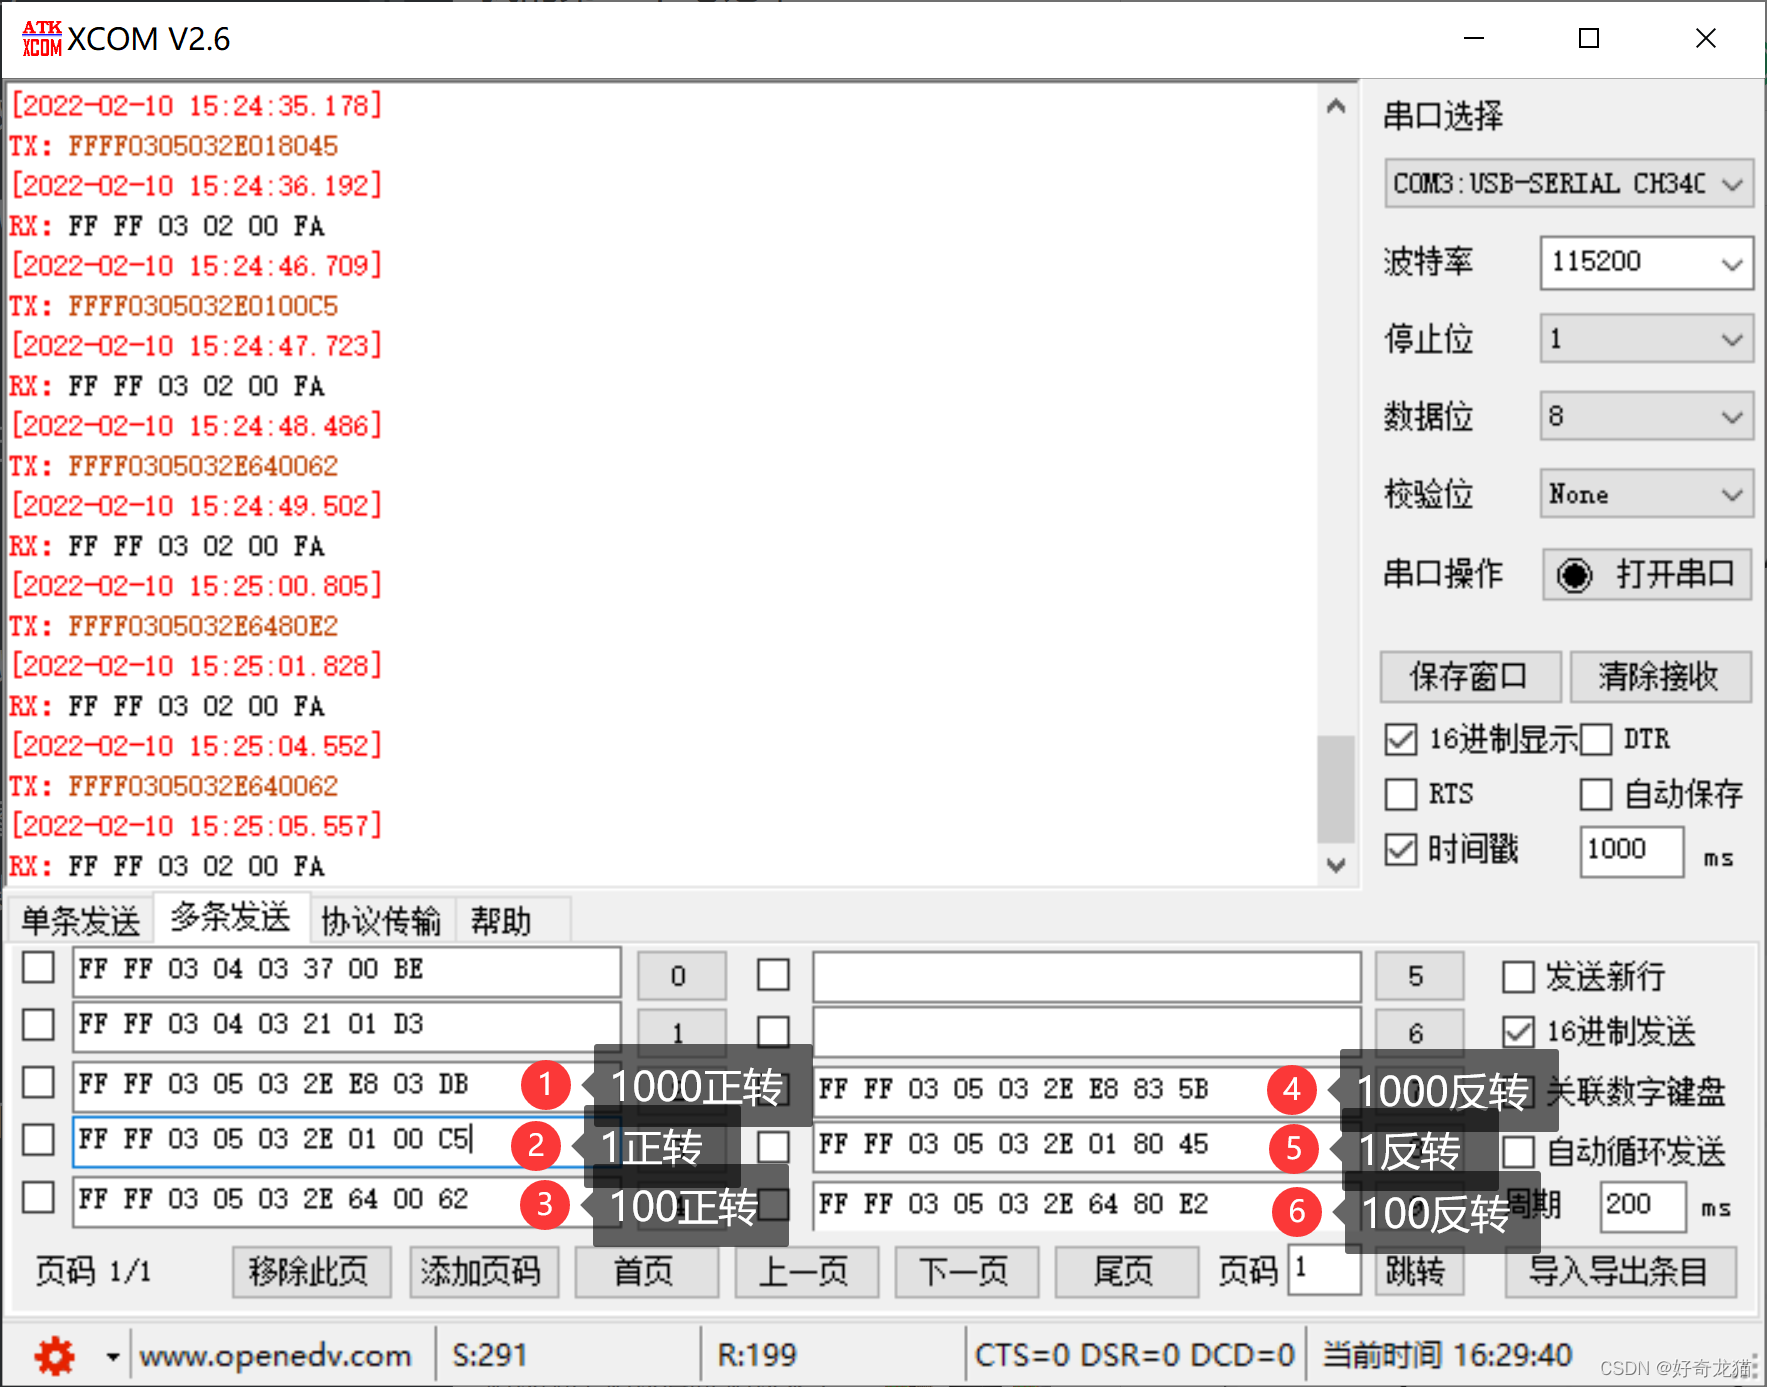Click the send button labeled 6
The width and height of the screenshot is (1767, 1387).
pos(1419,1033)
